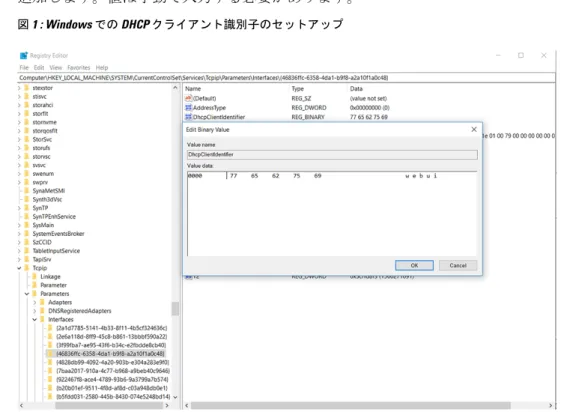Close the Edit Binary Value dialog

(474, 129)
